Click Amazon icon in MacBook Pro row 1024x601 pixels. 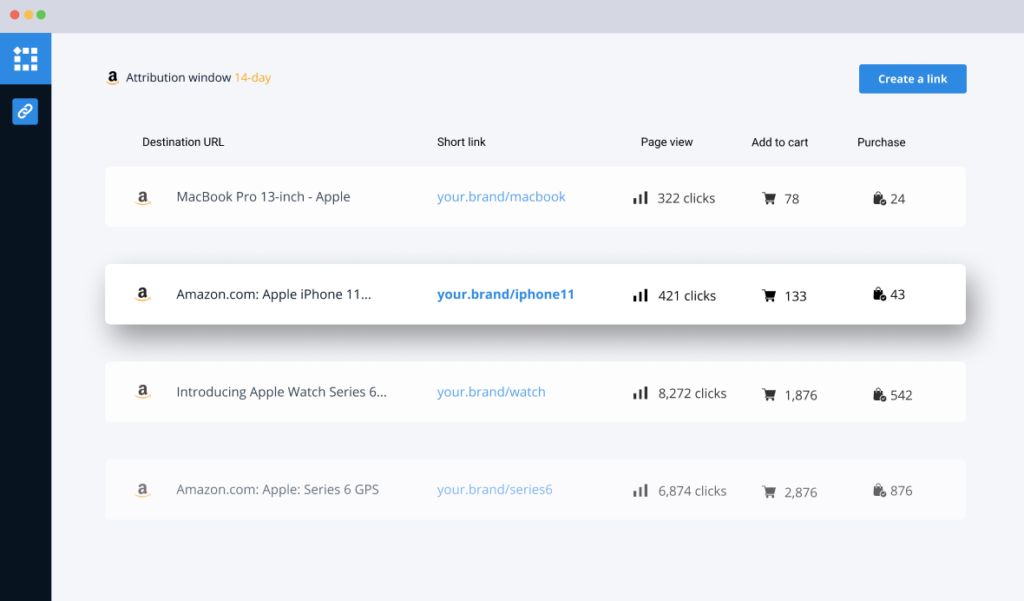click(143, 198)
